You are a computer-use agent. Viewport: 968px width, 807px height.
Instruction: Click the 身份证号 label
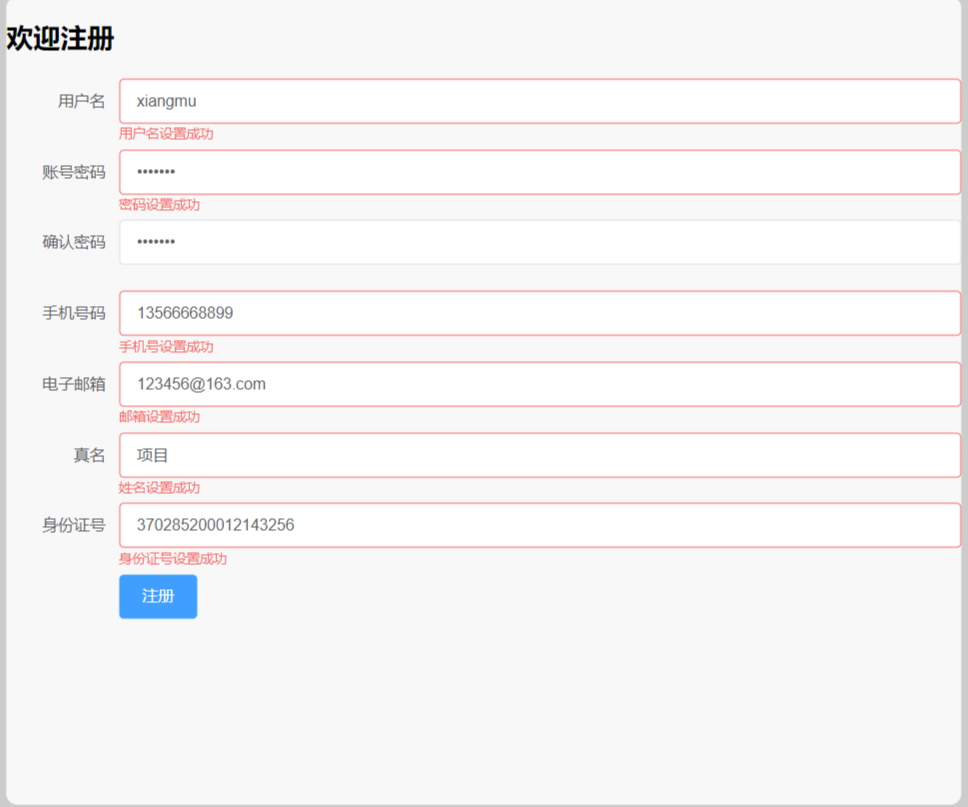coord(73,525)
